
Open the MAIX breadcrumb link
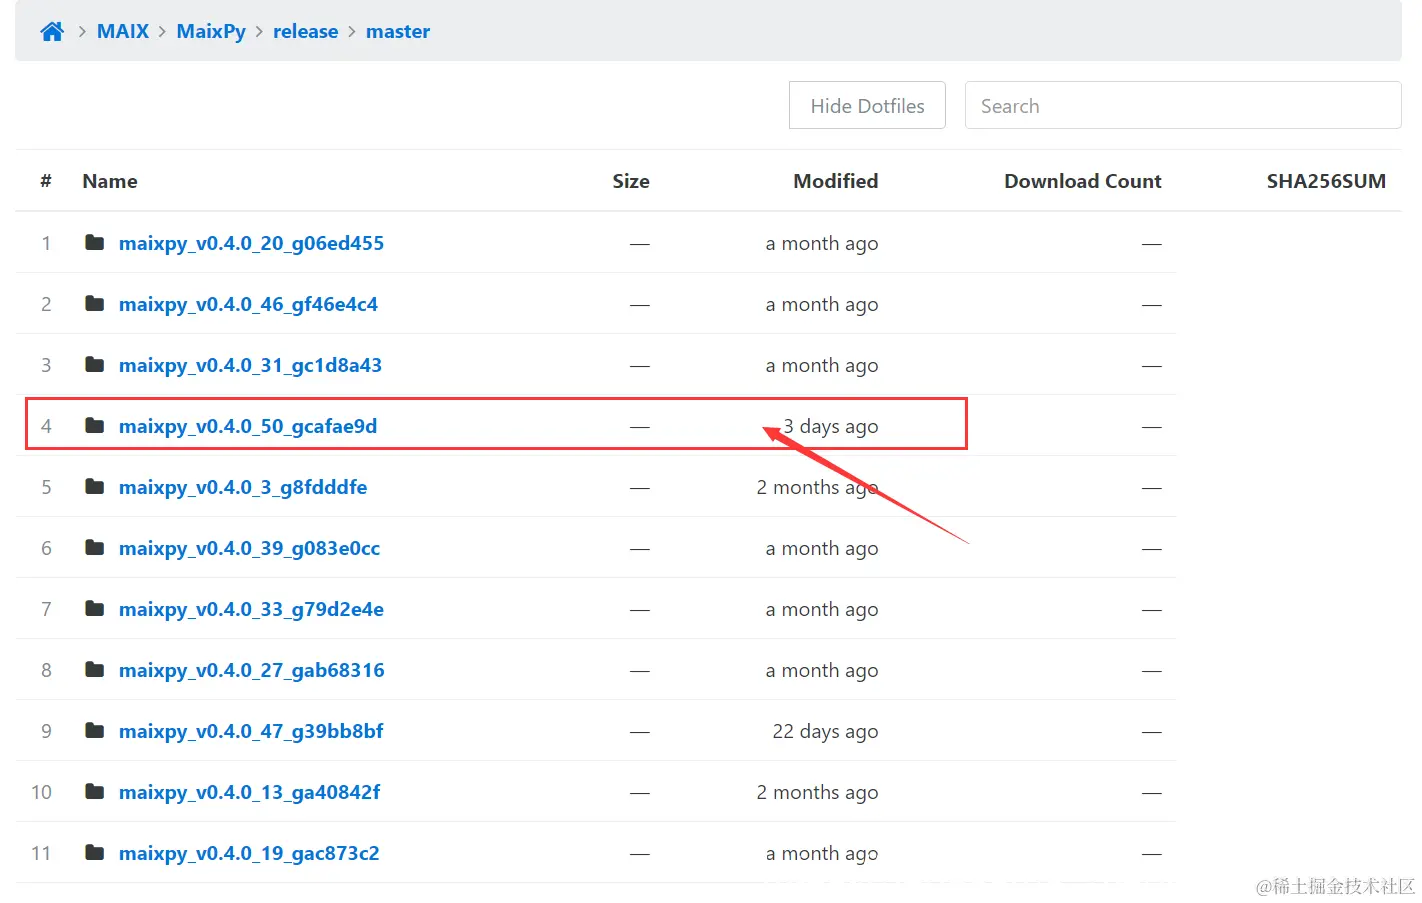123,32
